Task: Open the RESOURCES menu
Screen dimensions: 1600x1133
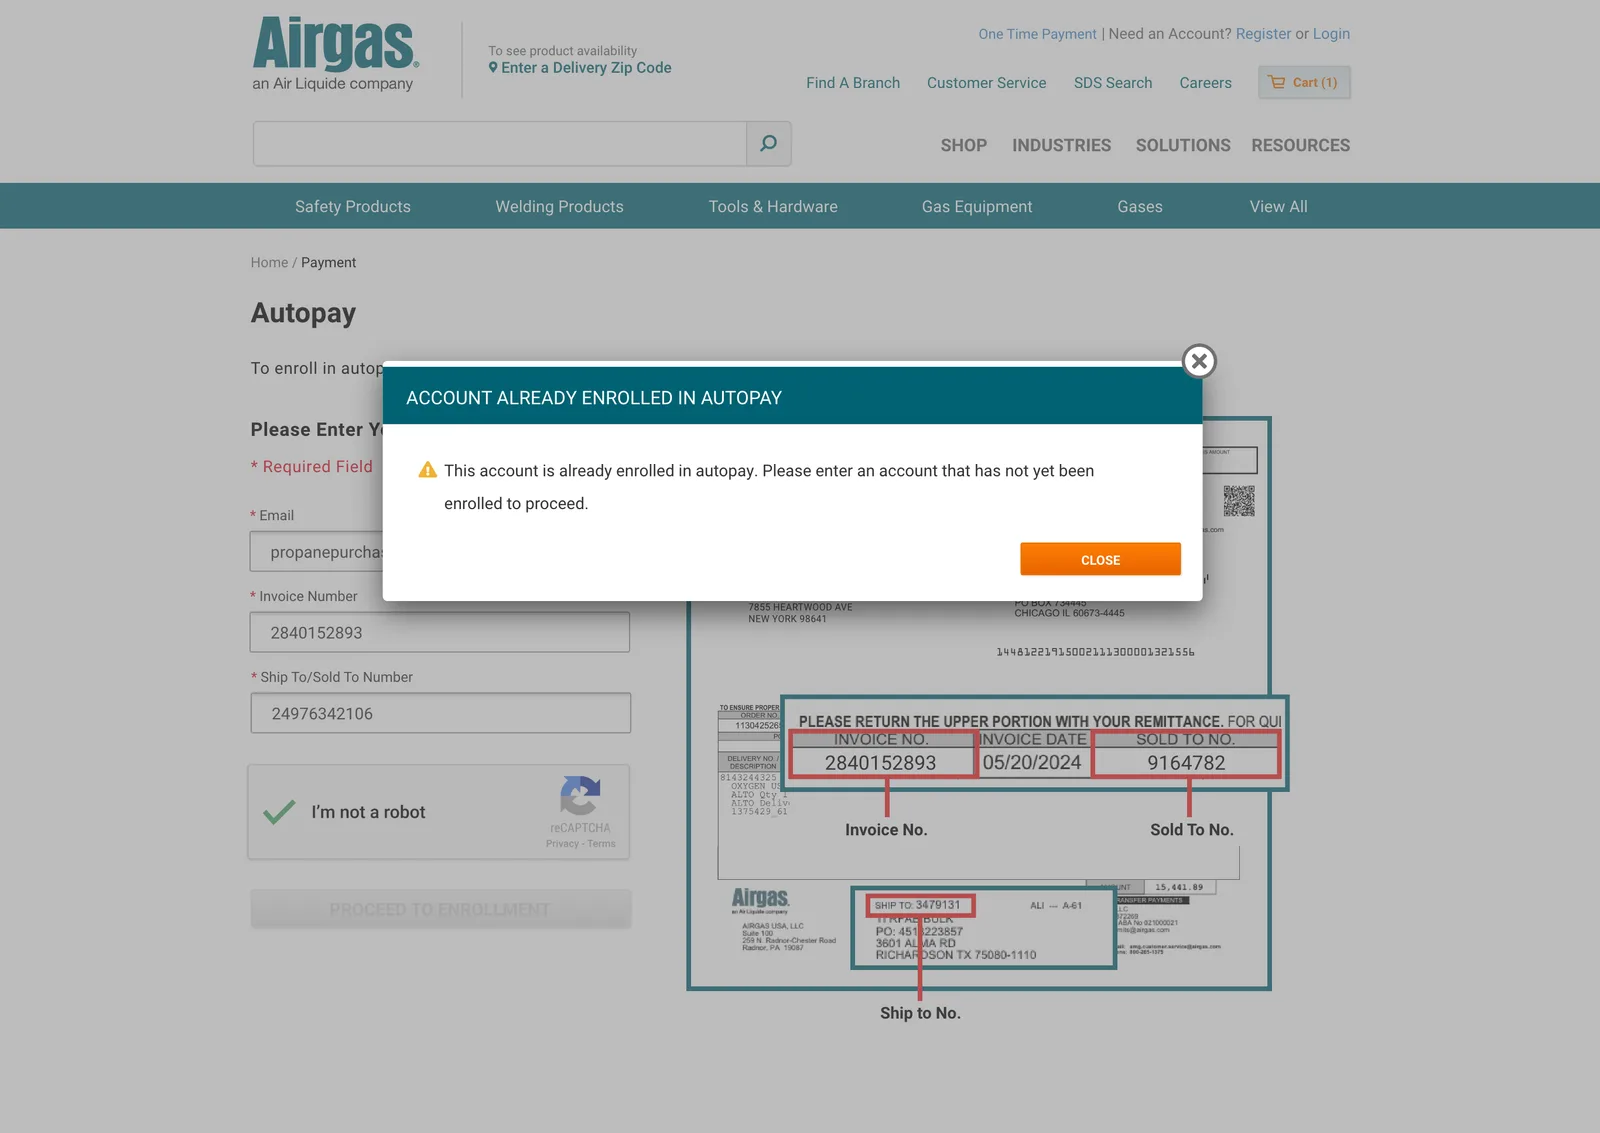Action: [x=1300, y=145]
